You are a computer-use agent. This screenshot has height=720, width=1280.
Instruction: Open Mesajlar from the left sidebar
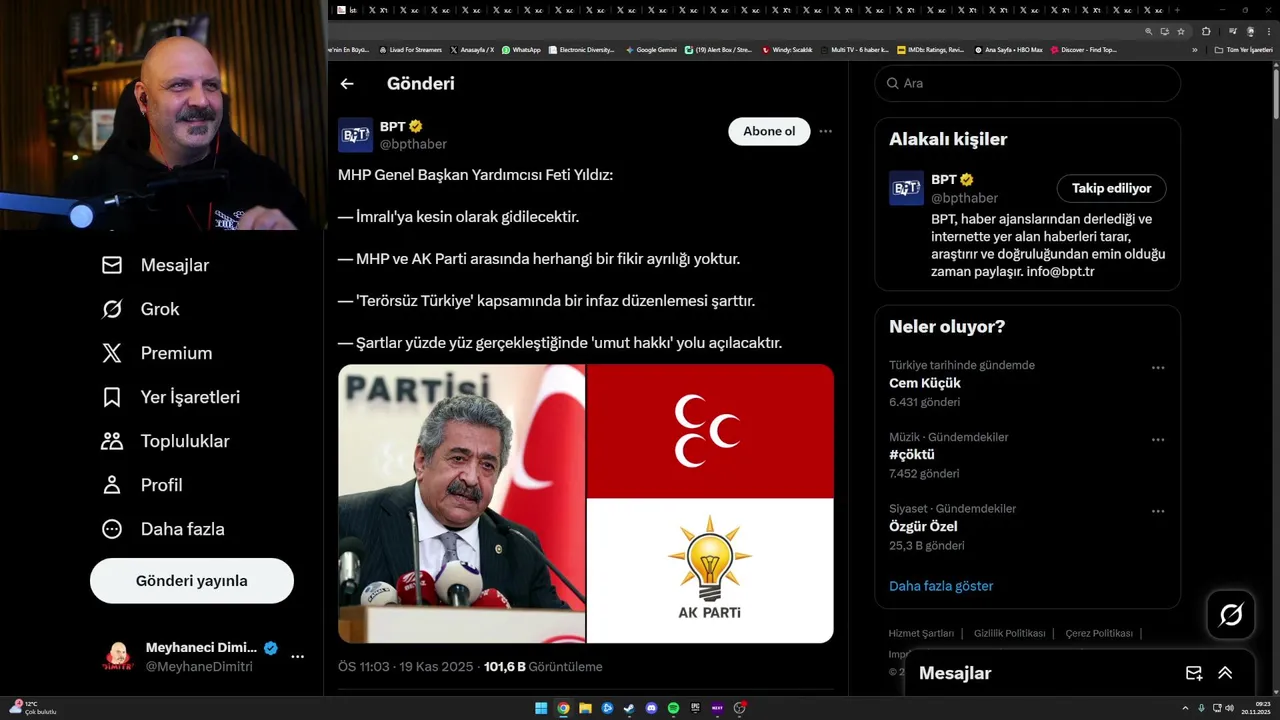155,265
